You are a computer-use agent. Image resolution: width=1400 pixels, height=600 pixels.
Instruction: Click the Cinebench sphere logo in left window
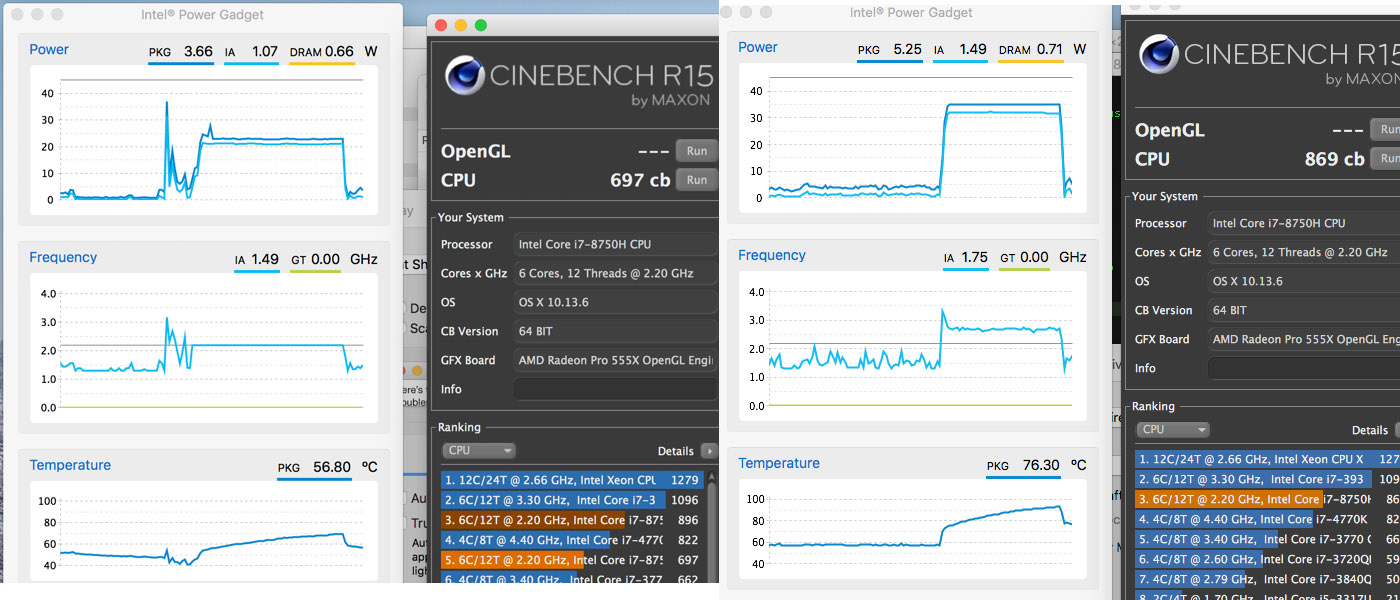point(466,76)
